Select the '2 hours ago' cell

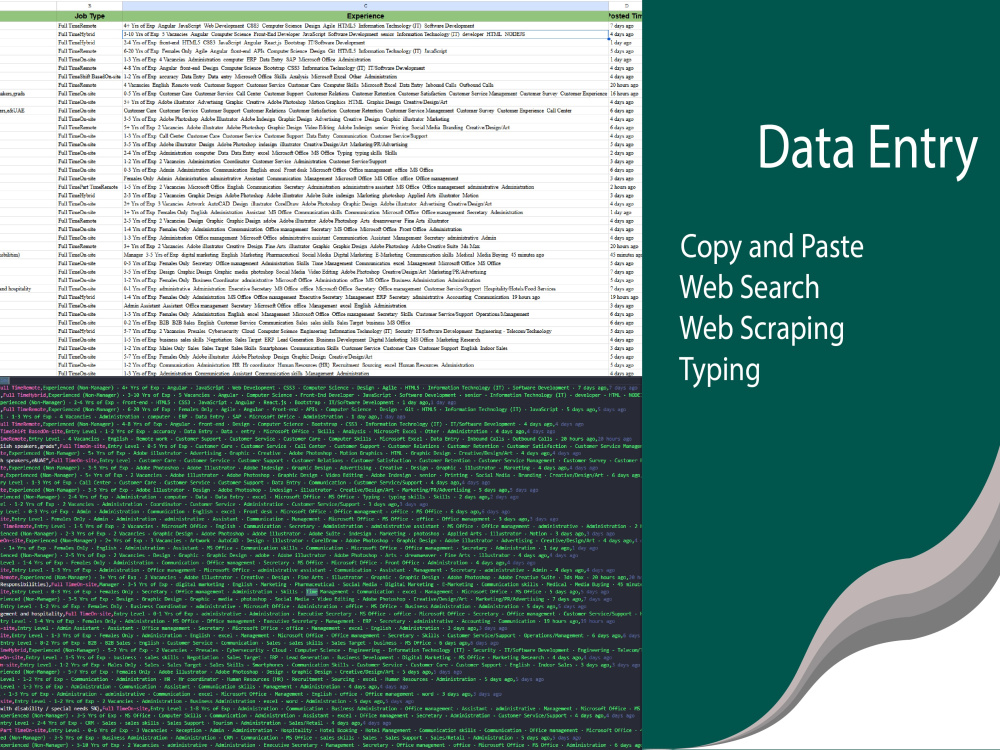tap(626, 187)
